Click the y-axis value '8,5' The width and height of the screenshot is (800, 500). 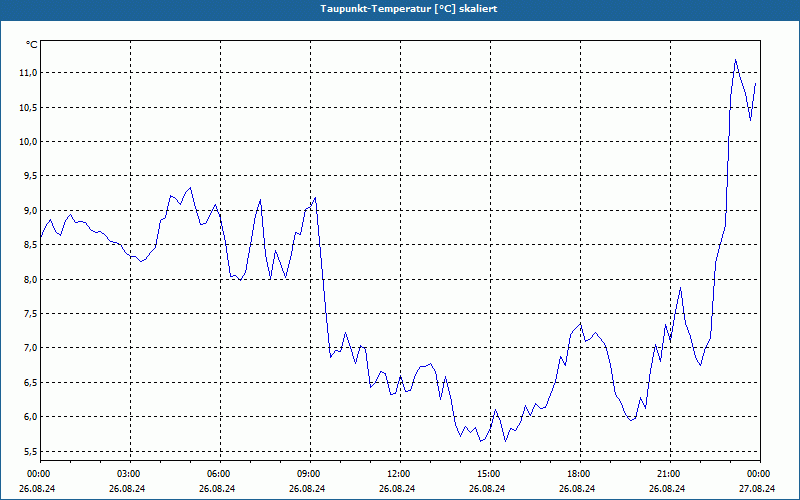pos(31,245)
